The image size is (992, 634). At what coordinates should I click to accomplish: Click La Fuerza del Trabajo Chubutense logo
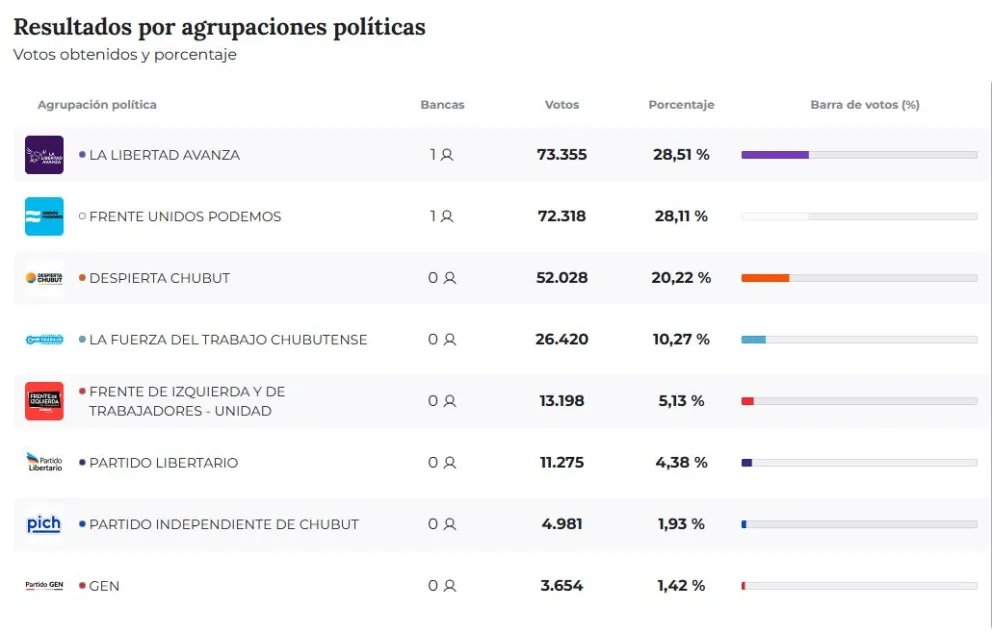(x=44, y=340)
